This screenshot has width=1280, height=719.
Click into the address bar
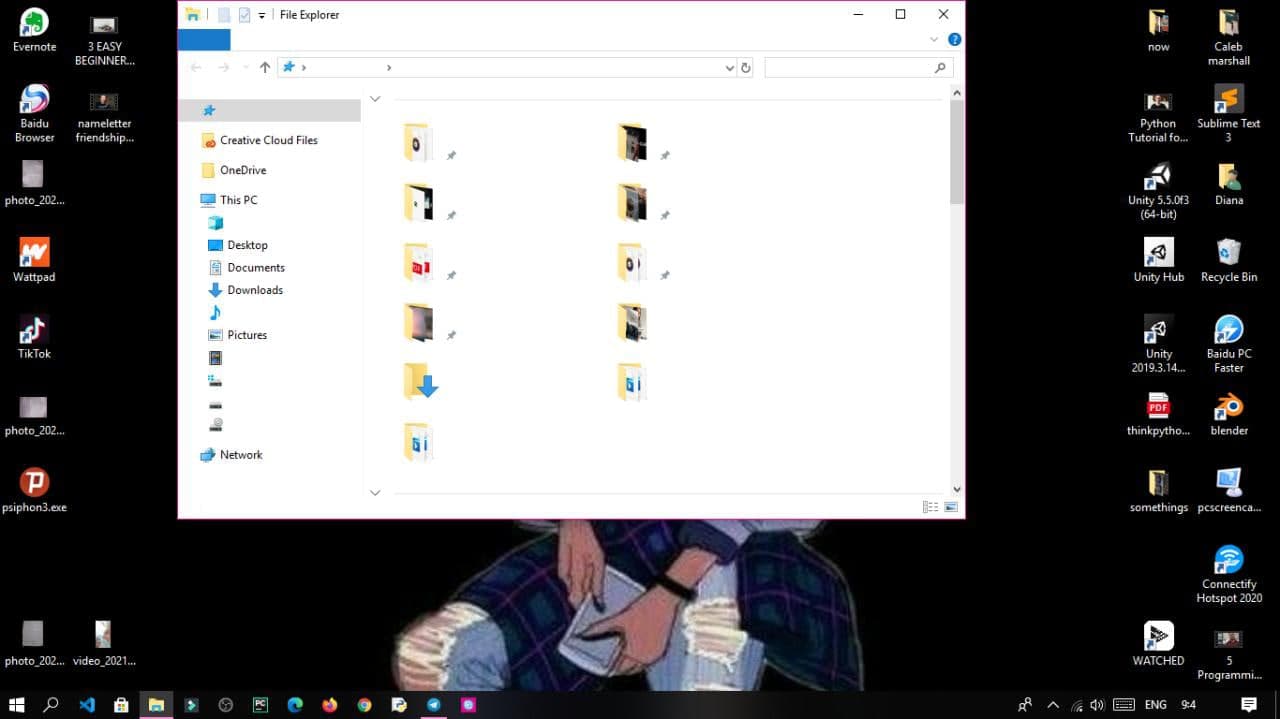click(507, 67)
